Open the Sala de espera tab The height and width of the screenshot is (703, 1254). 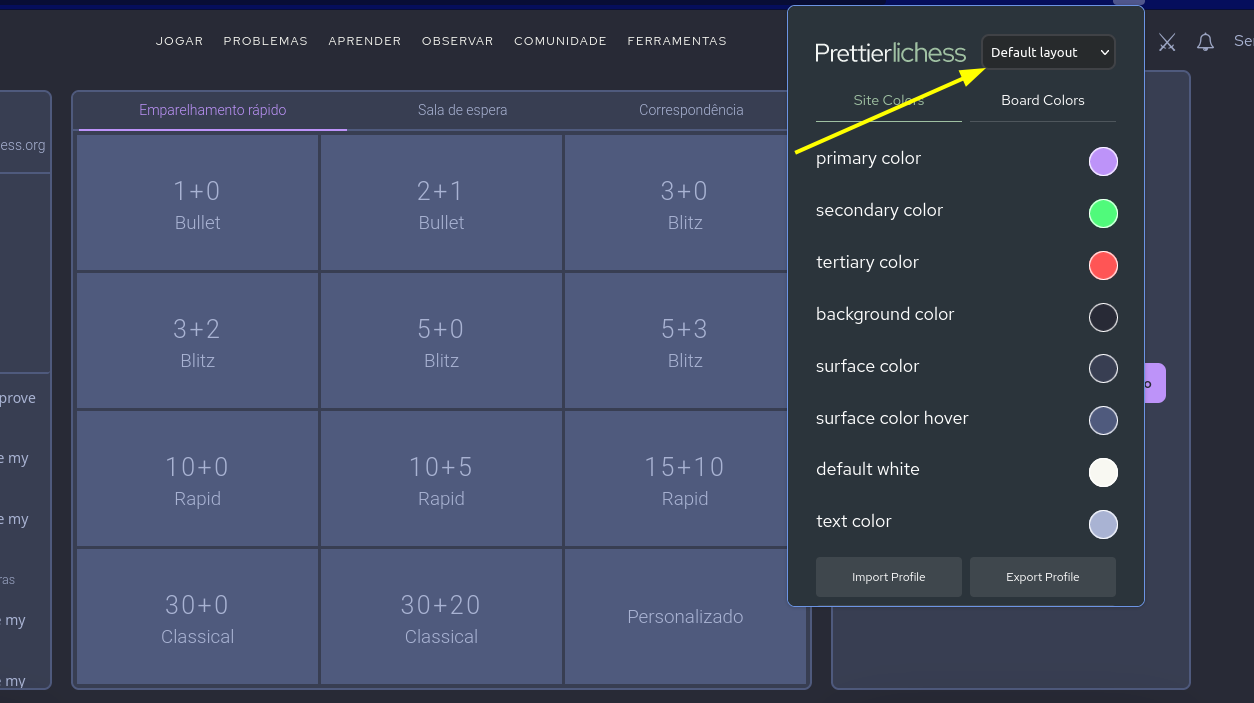point(463,110)
